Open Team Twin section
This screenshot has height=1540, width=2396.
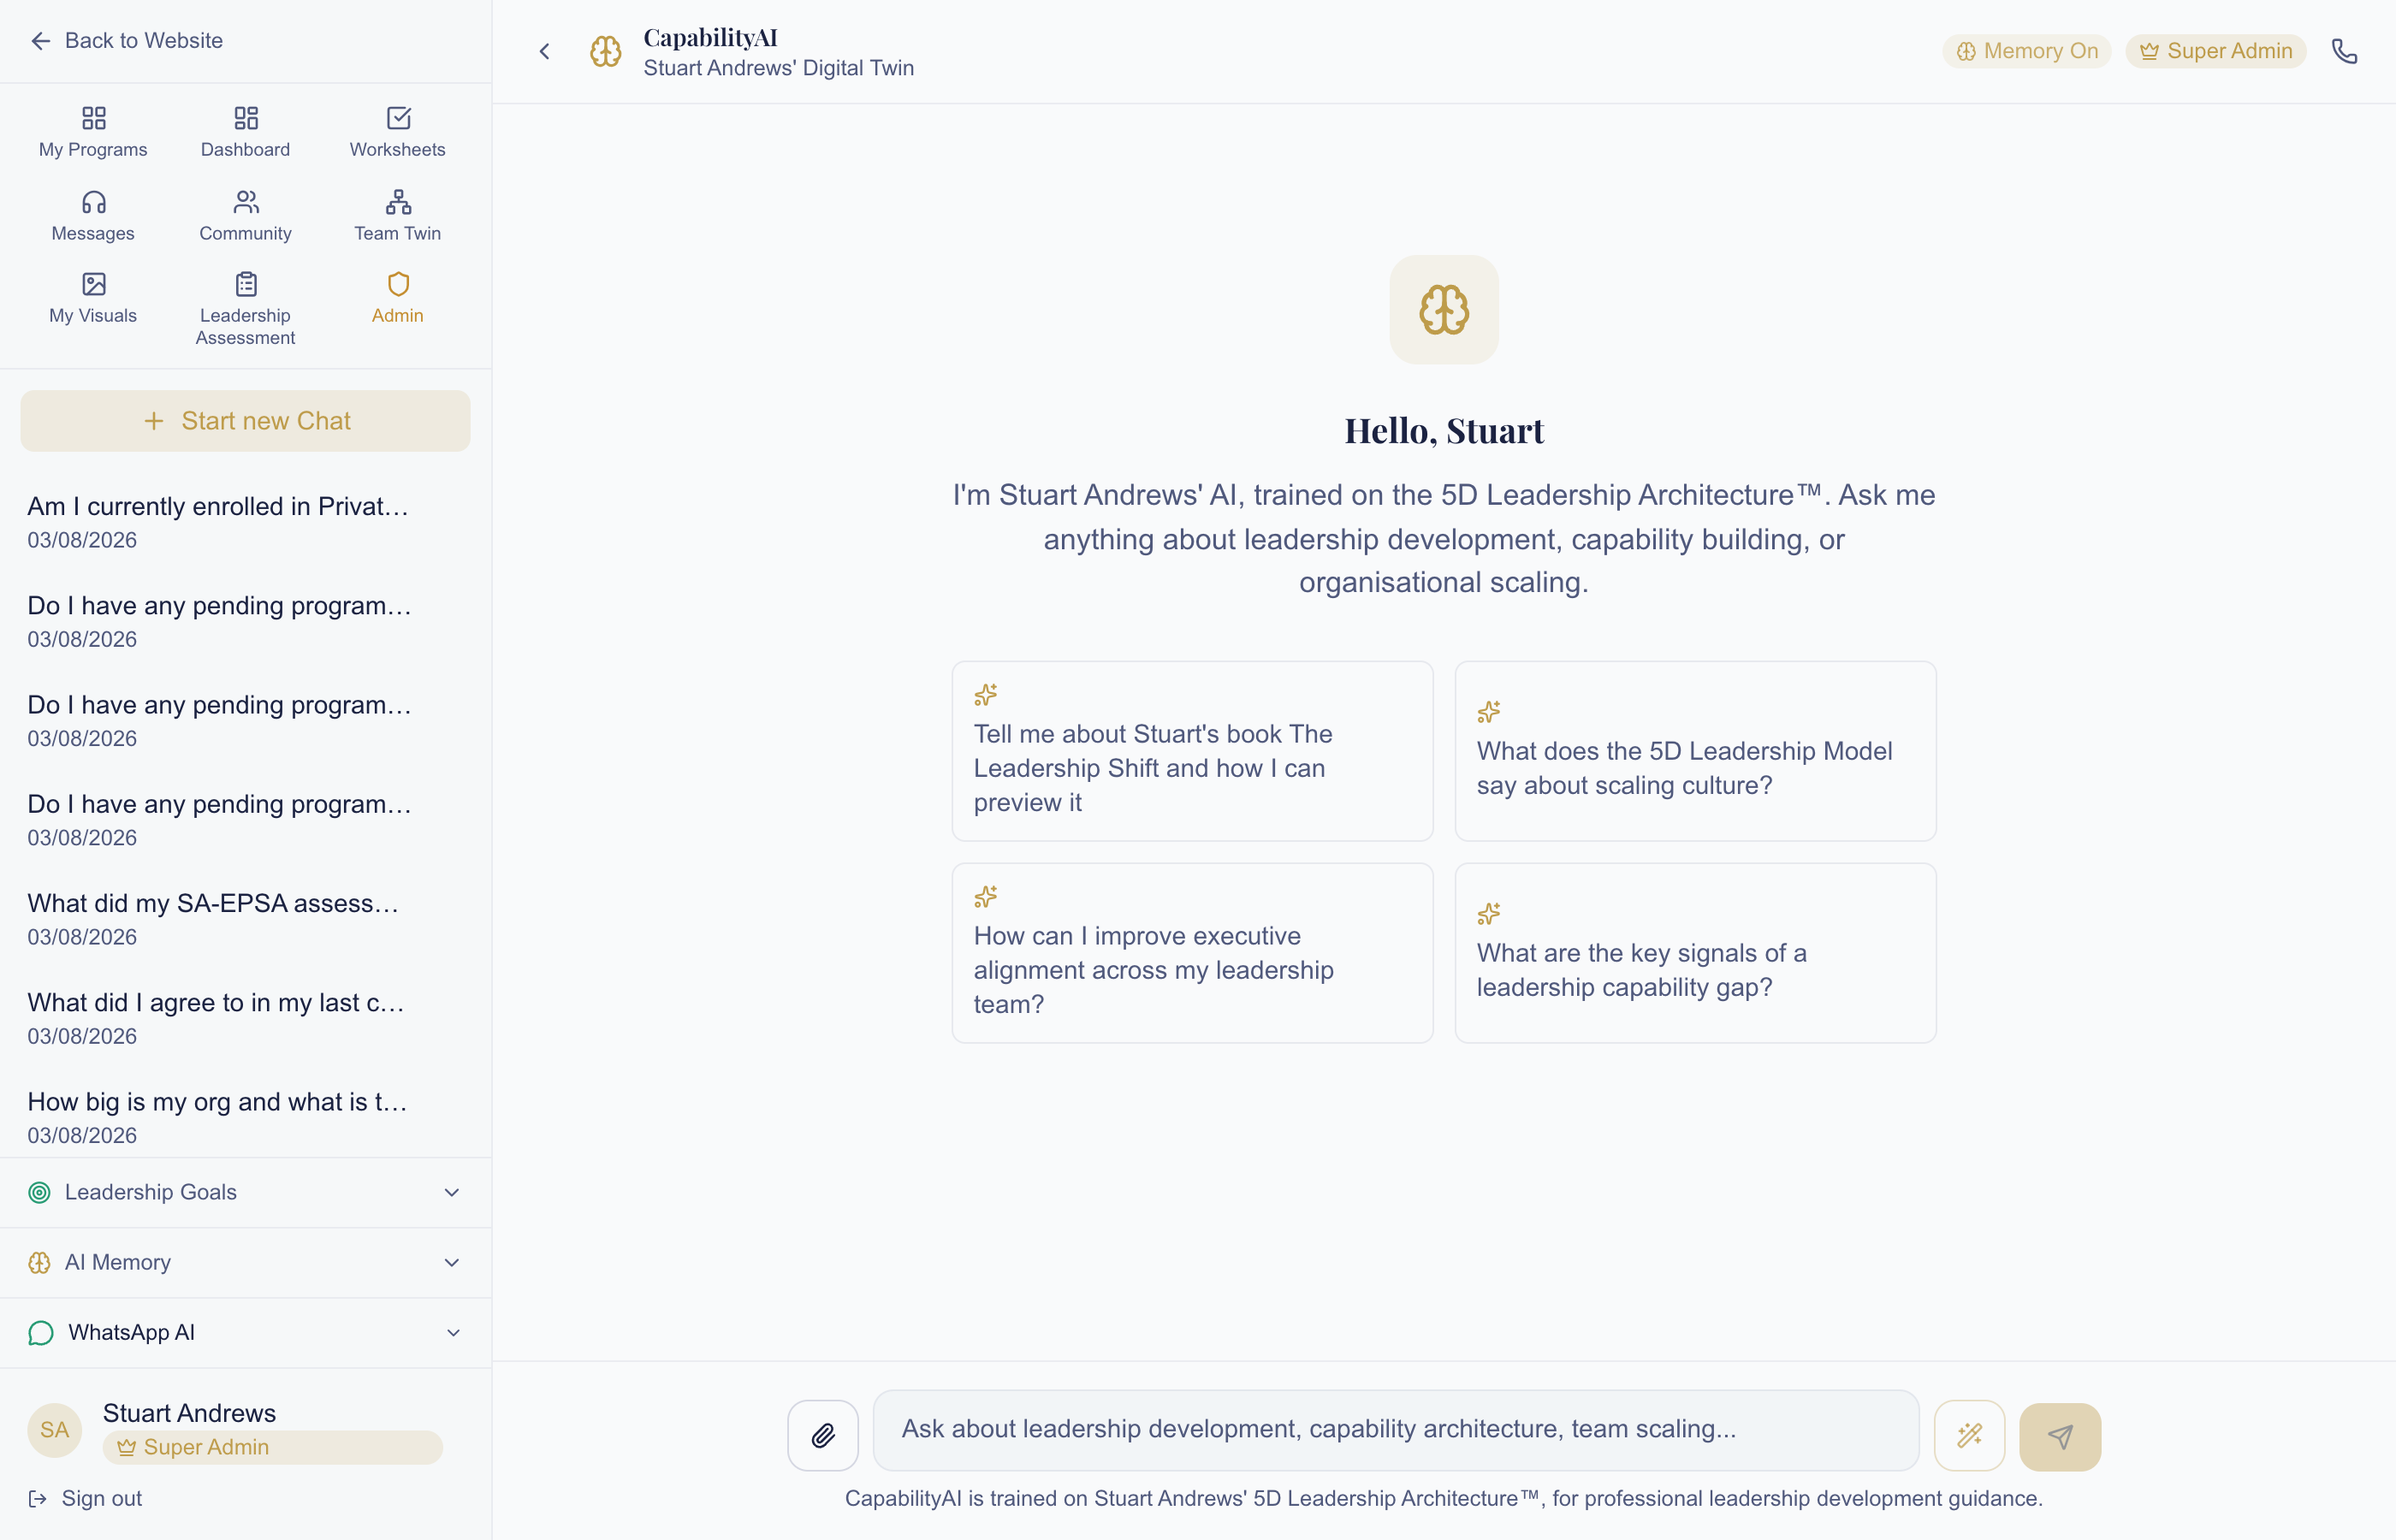[397, 216]
